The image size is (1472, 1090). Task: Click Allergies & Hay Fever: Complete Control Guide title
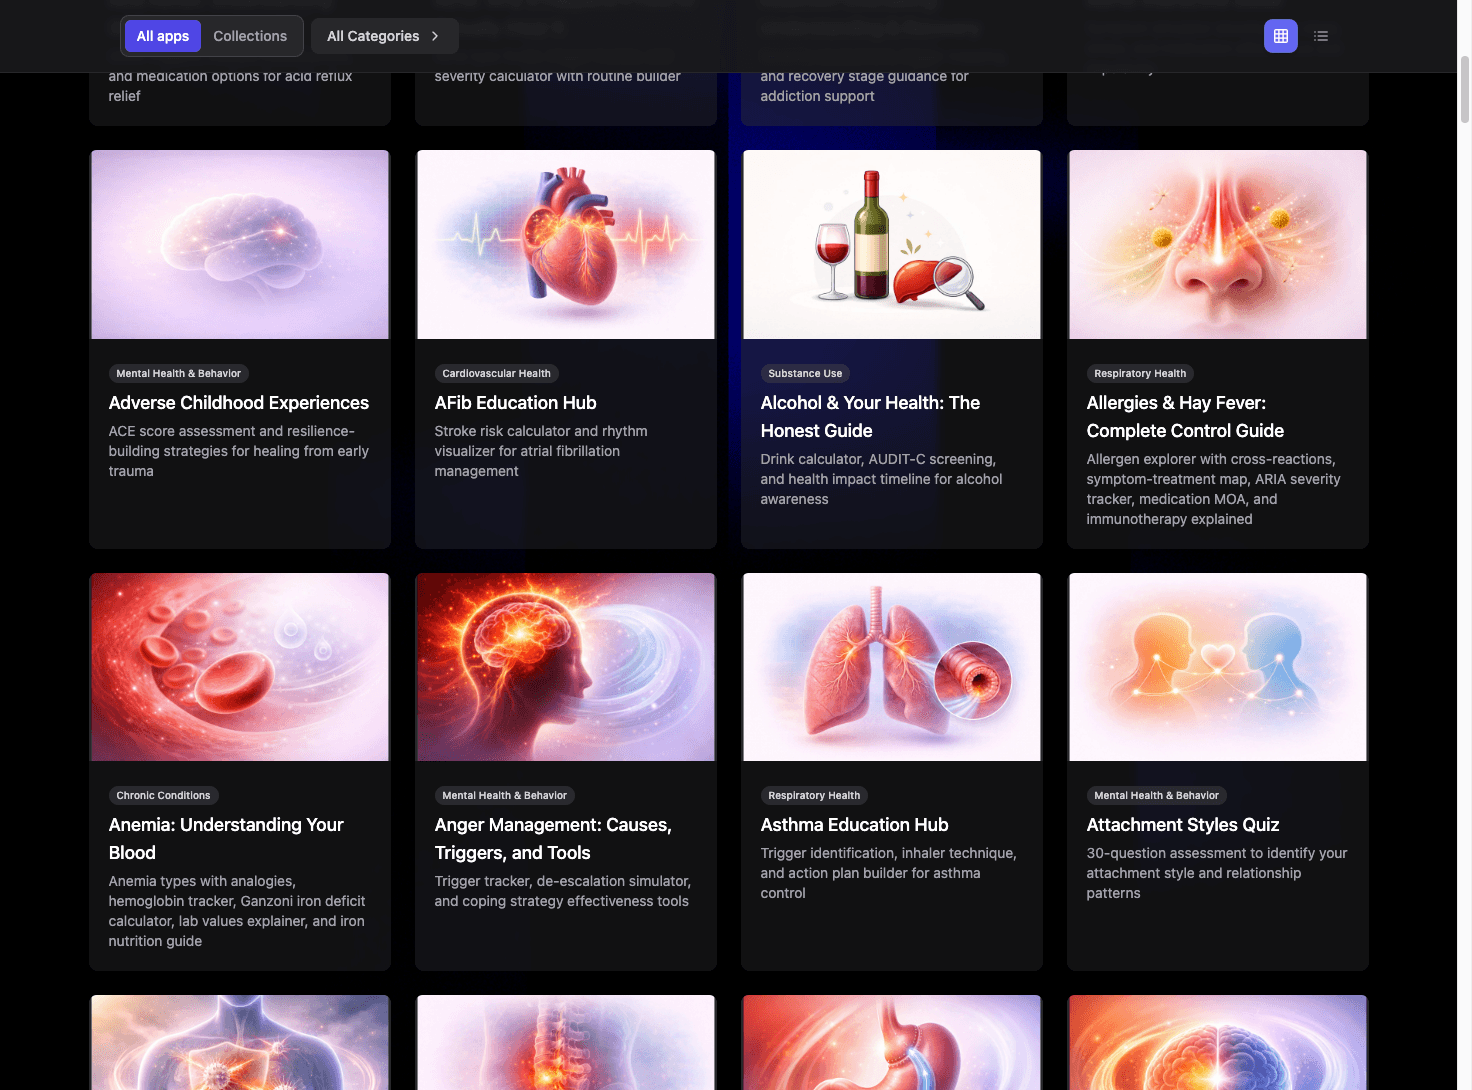coord(1185,417)
